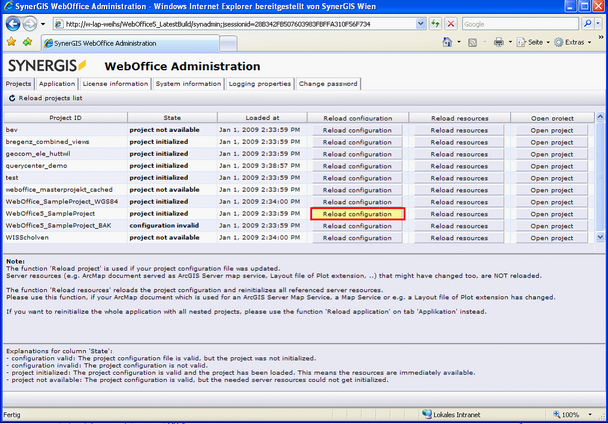The width and height of the screenshot is (608, 424).
Task: Open project WISScholven
Action: click(552, 238)
